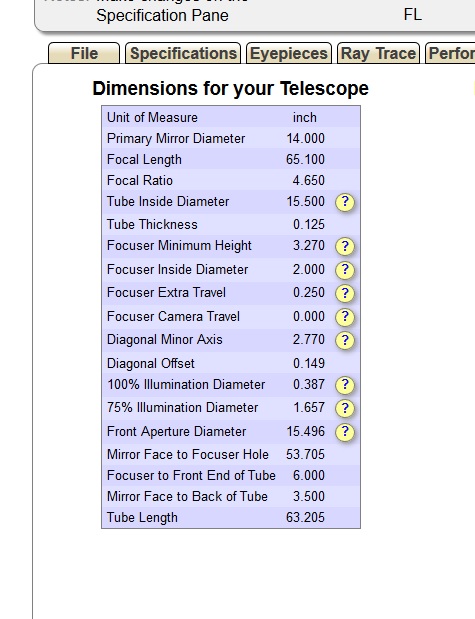Click Front Aperture Diameter help icon
The height and width of the screenshot is (619, 475).
345,432
